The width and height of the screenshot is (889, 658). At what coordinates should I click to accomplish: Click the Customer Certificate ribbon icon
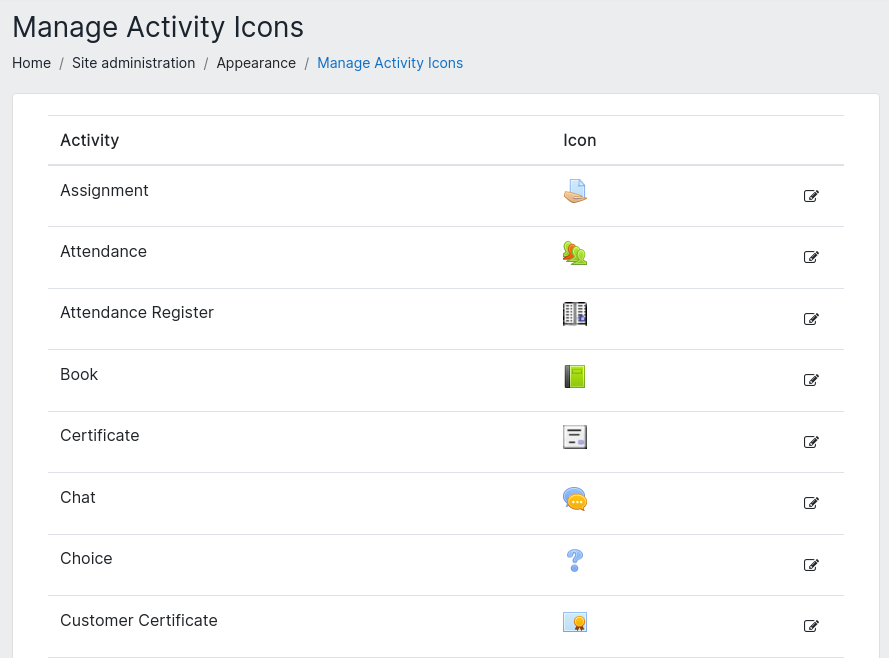click(575, 622)
